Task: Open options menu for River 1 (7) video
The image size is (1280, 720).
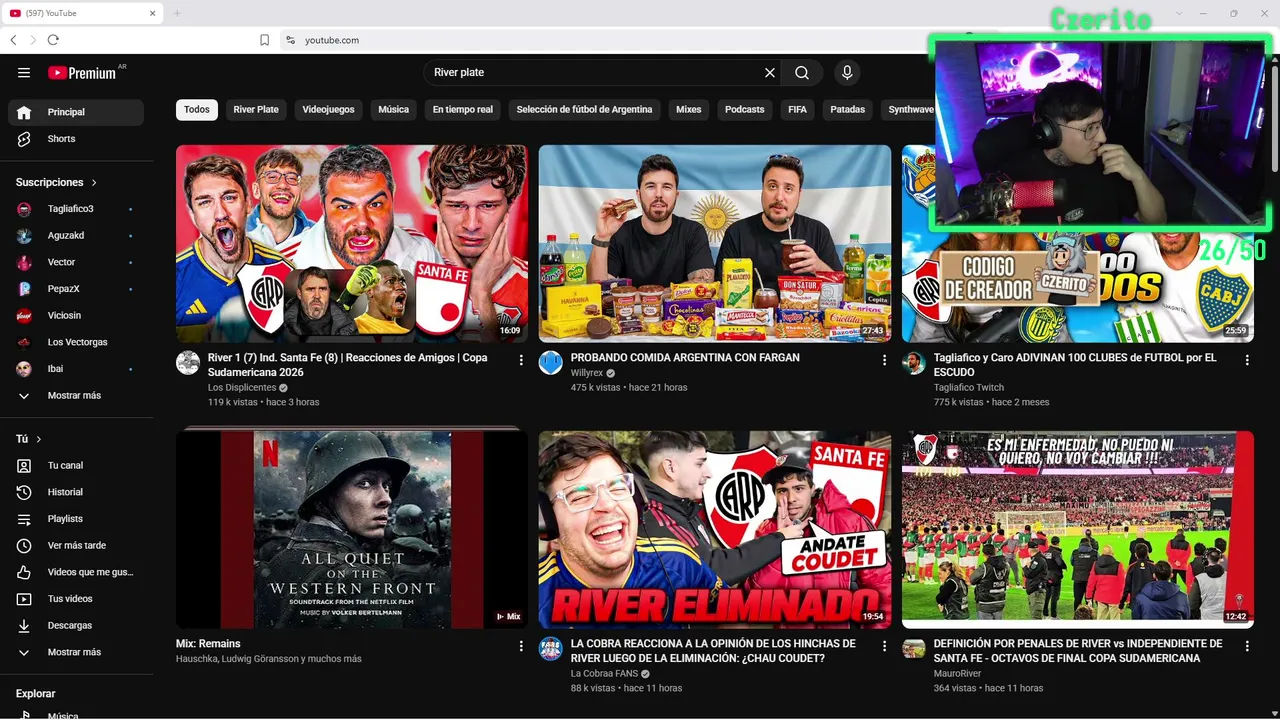Action: click(521, 360)
